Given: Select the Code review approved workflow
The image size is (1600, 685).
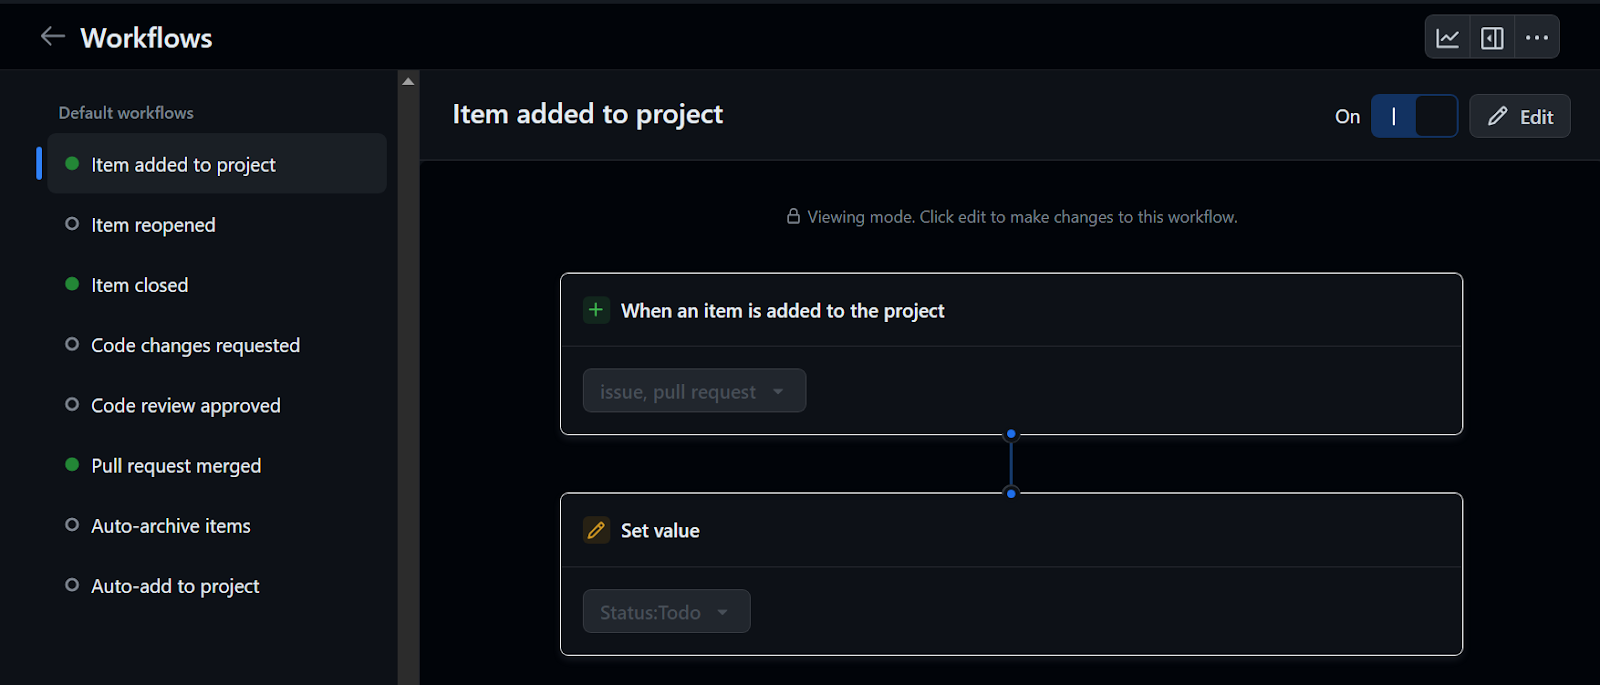Looking at the screenshot, I should click(185, 405).
